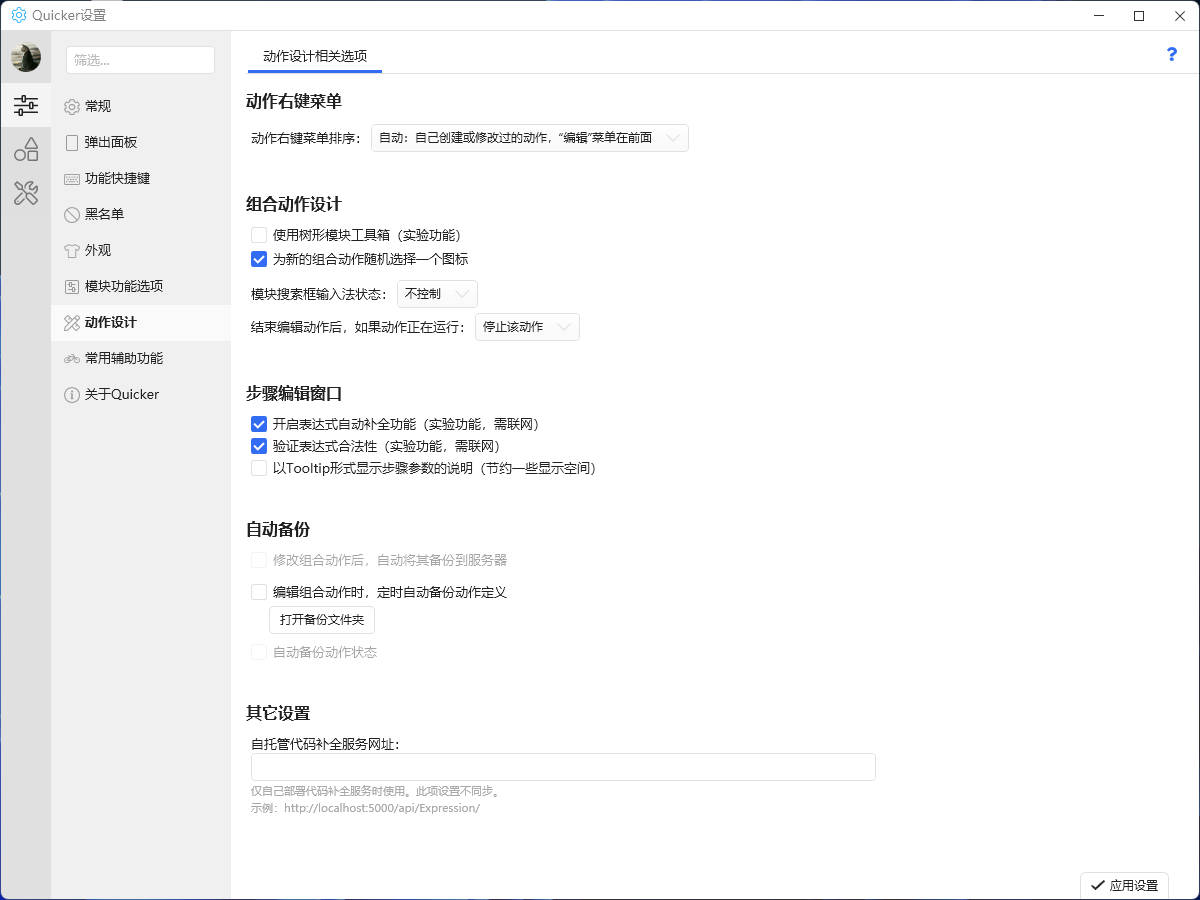
Task: Toggle 以Tooltip形式显示步骤参数的说明 checkbox
Action: point(259,468)
